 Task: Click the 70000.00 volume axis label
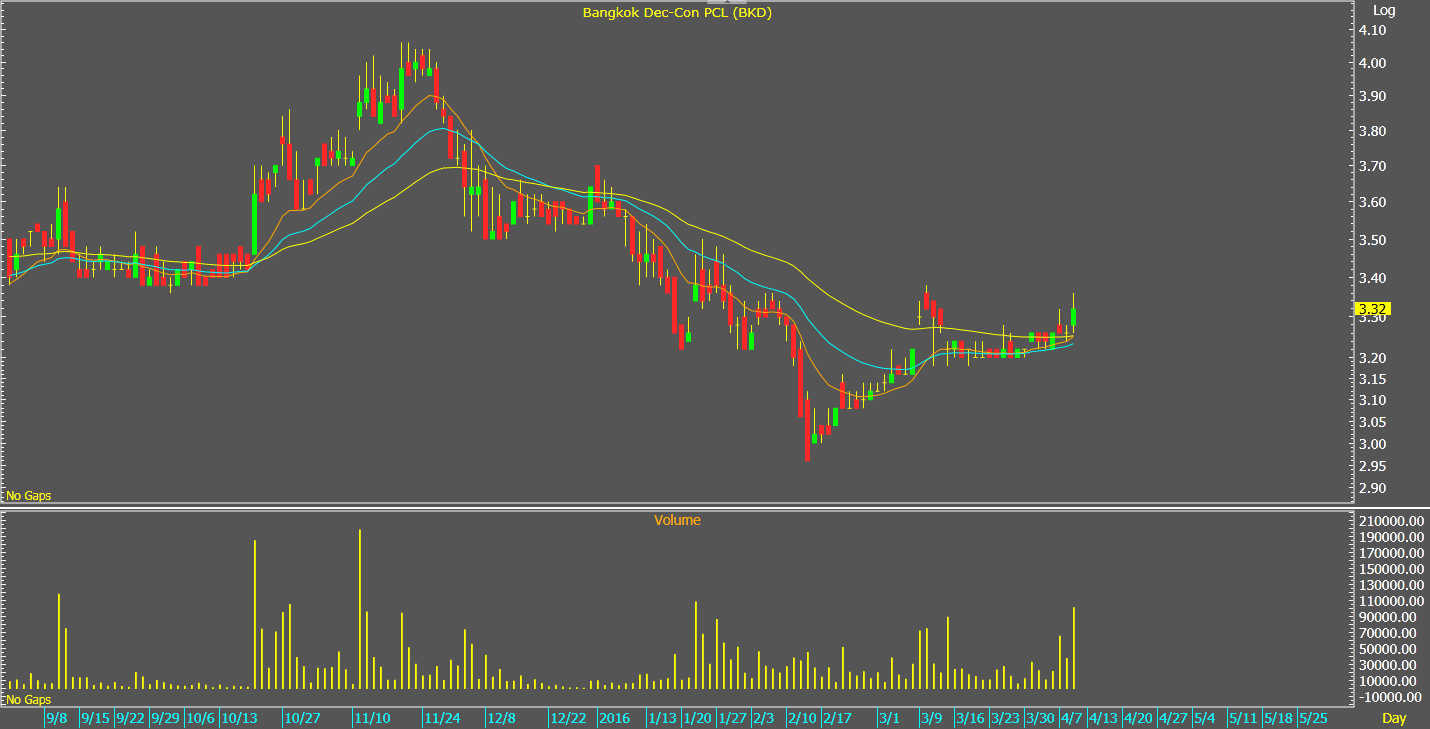[x=1388, y=633]
